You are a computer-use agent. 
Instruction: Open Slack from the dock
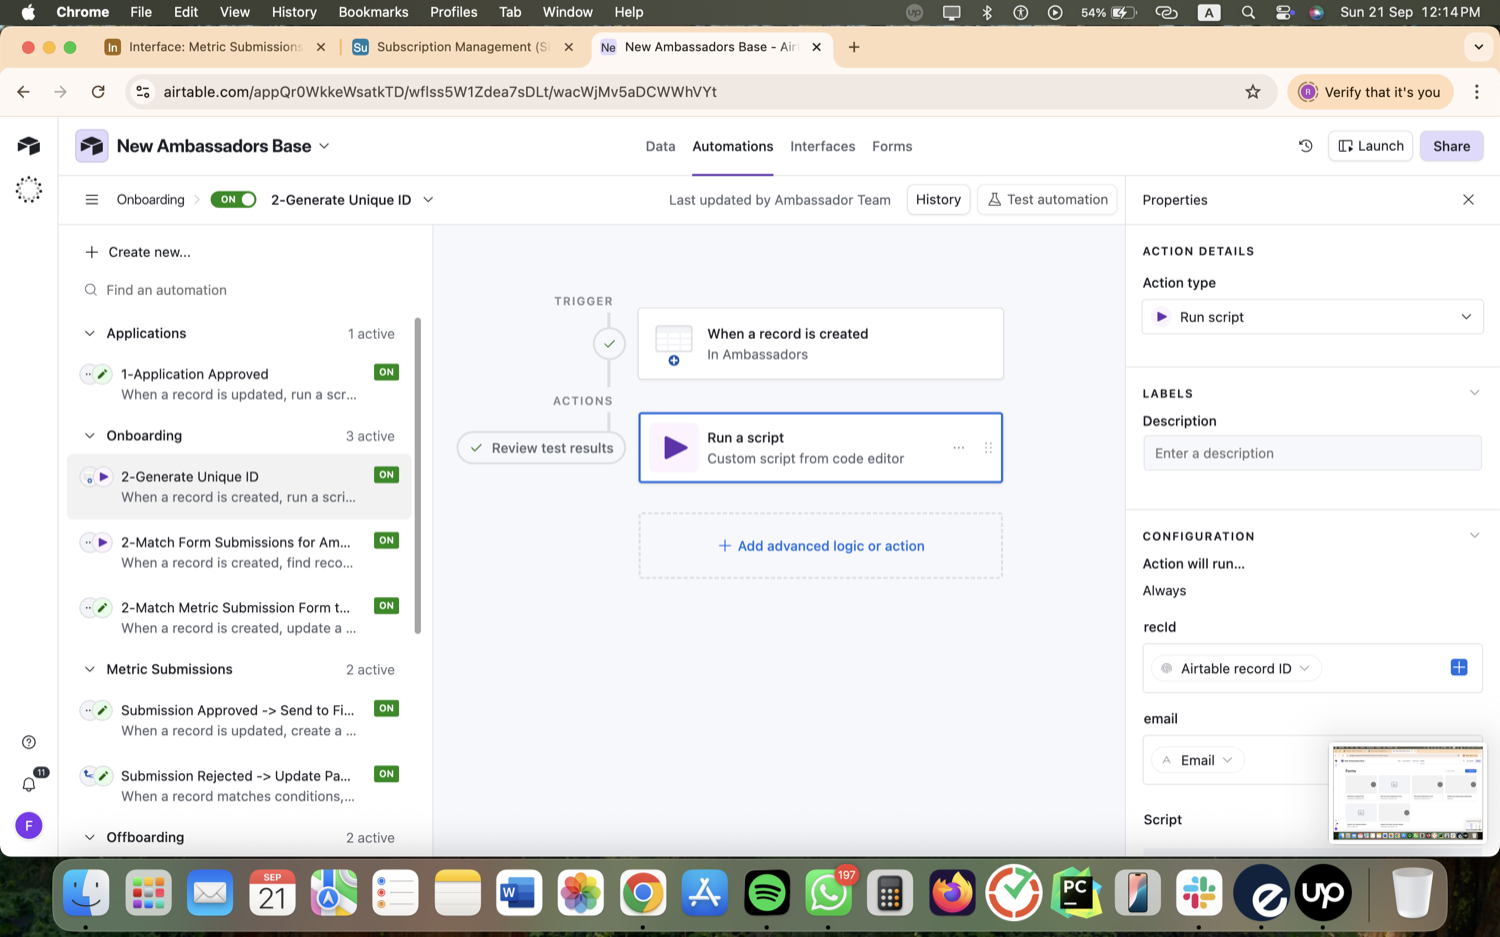(x=1199, y=893)
